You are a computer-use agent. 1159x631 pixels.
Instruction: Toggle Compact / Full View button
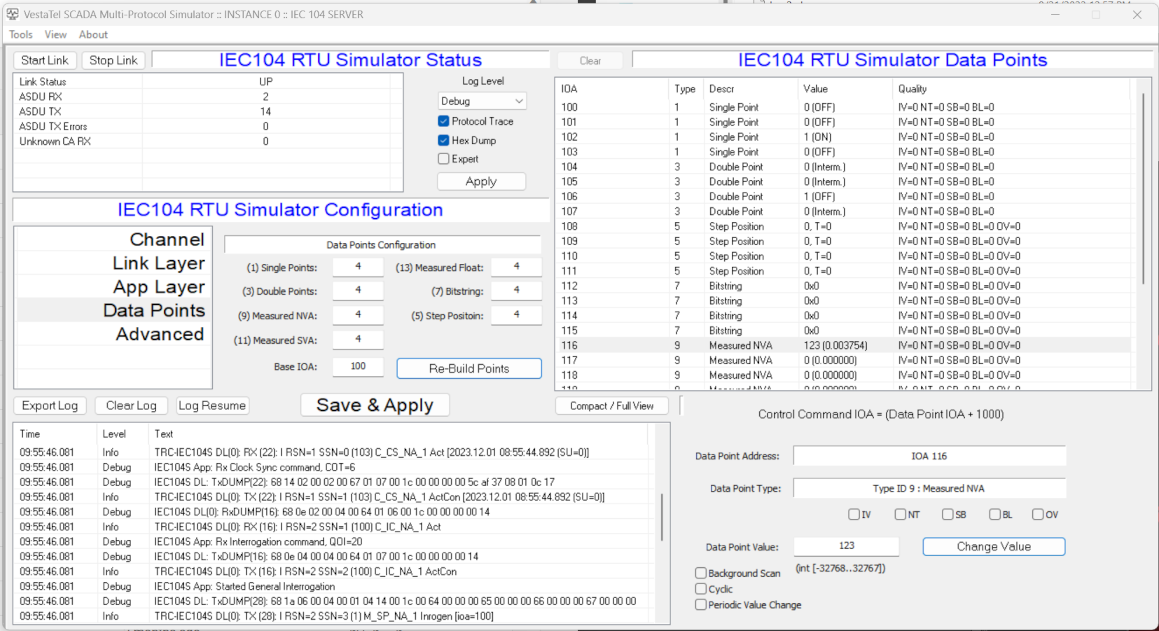(x=612, y=406)
